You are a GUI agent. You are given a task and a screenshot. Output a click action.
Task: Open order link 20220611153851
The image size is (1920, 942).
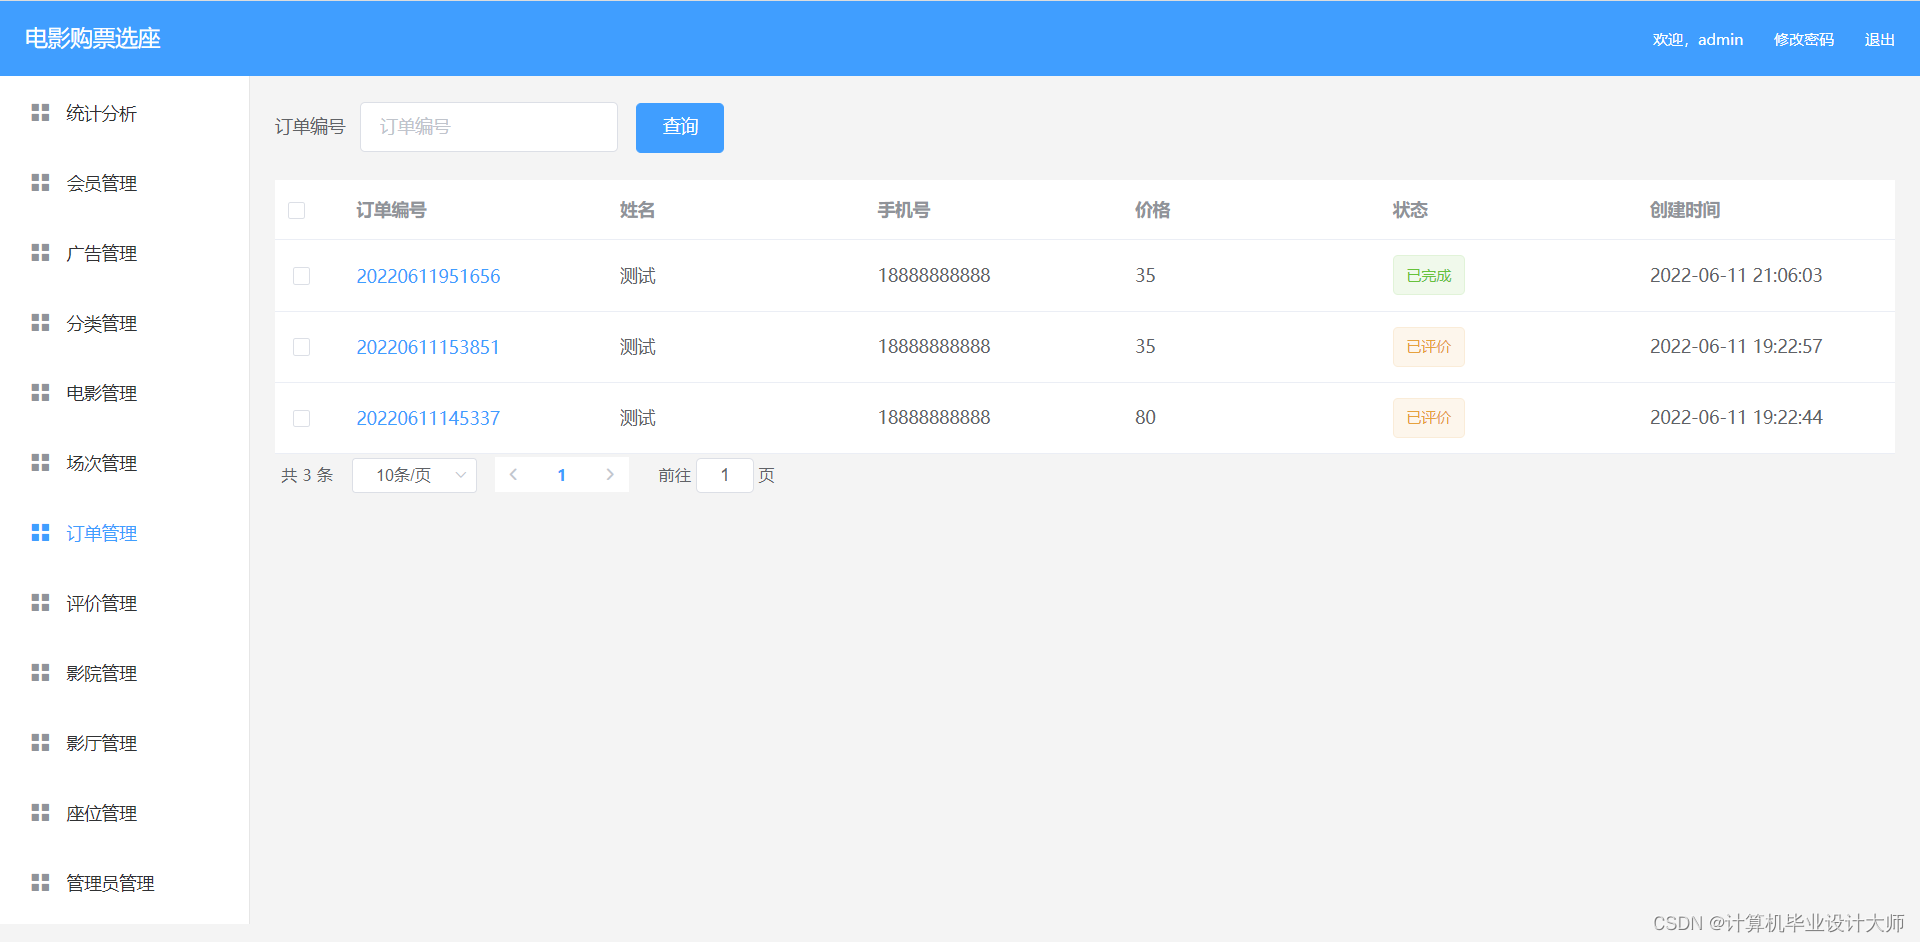[x=428, y=347]
